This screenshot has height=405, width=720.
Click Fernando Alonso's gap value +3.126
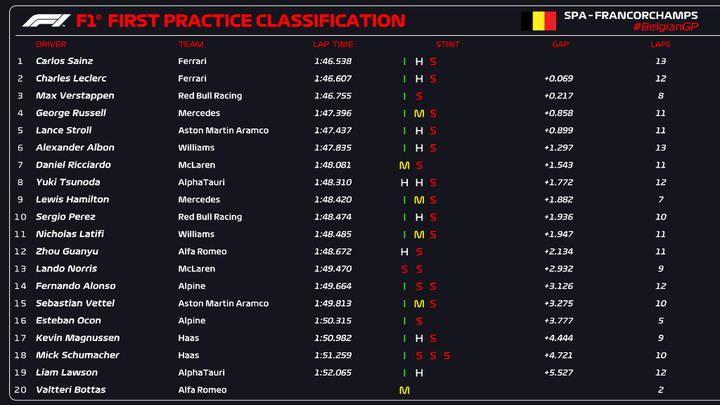click(558, 286)
